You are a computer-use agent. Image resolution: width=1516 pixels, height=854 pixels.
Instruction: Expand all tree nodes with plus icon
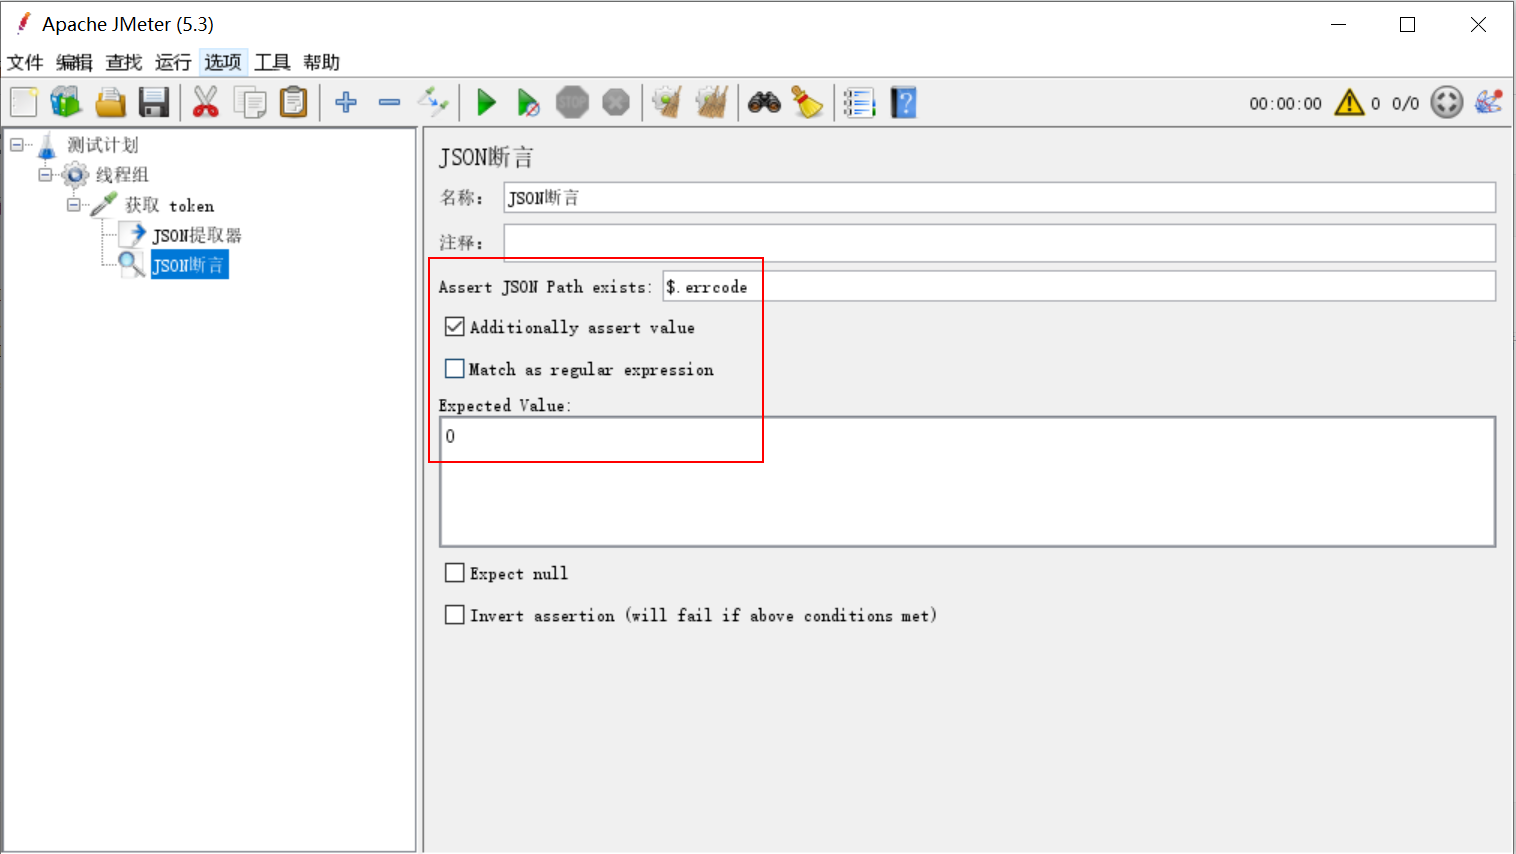pyautogui.click(x=346, y=102)
